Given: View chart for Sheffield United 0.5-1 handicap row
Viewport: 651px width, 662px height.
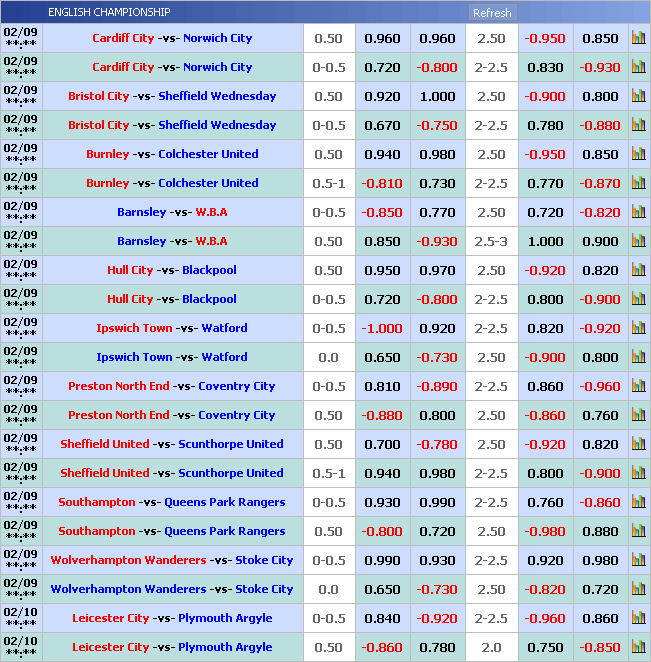Looking at the screenshot, I should pyautogui.click(x=638, y=474).
